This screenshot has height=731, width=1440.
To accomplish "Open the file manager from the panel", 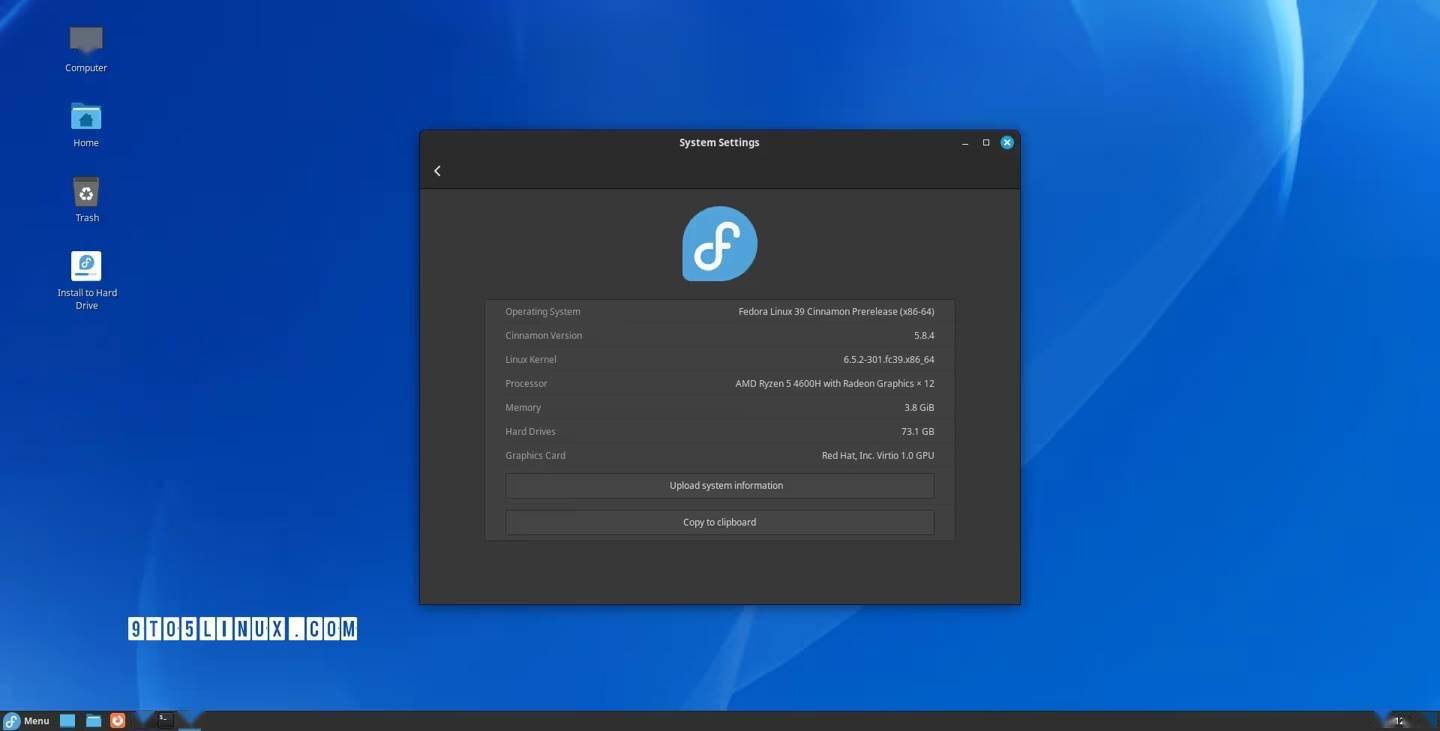I will click(93, 721).
